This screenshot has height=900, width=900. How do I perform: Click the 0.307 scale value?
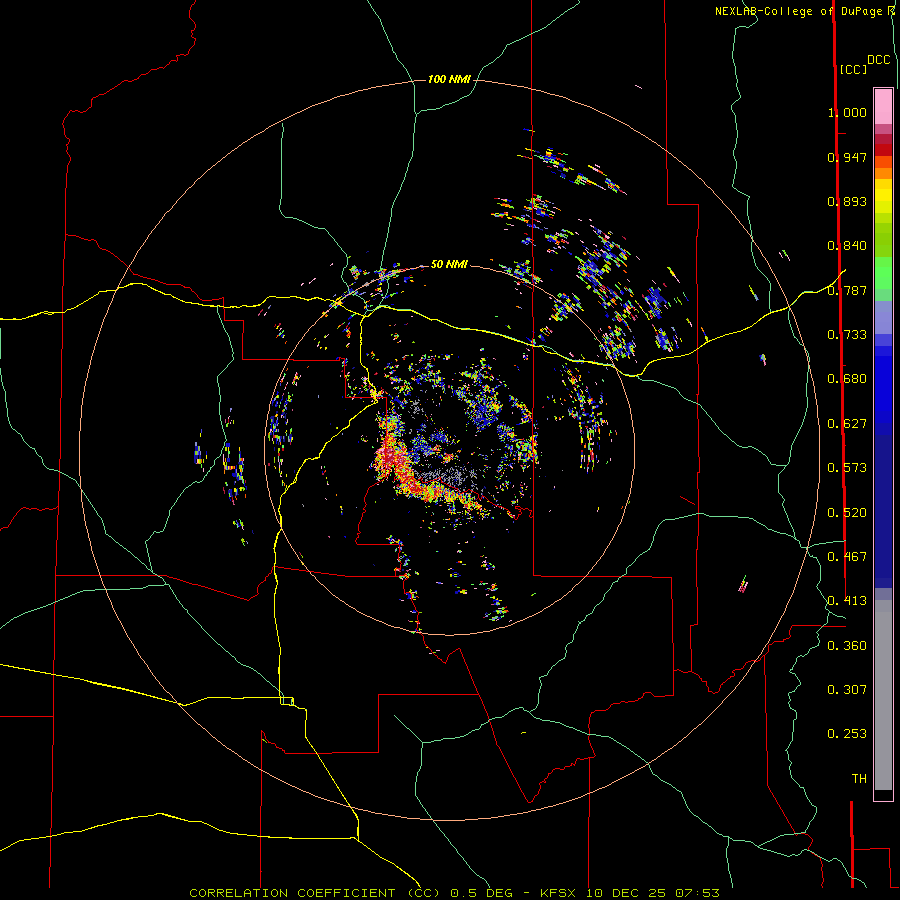(847, 690)
